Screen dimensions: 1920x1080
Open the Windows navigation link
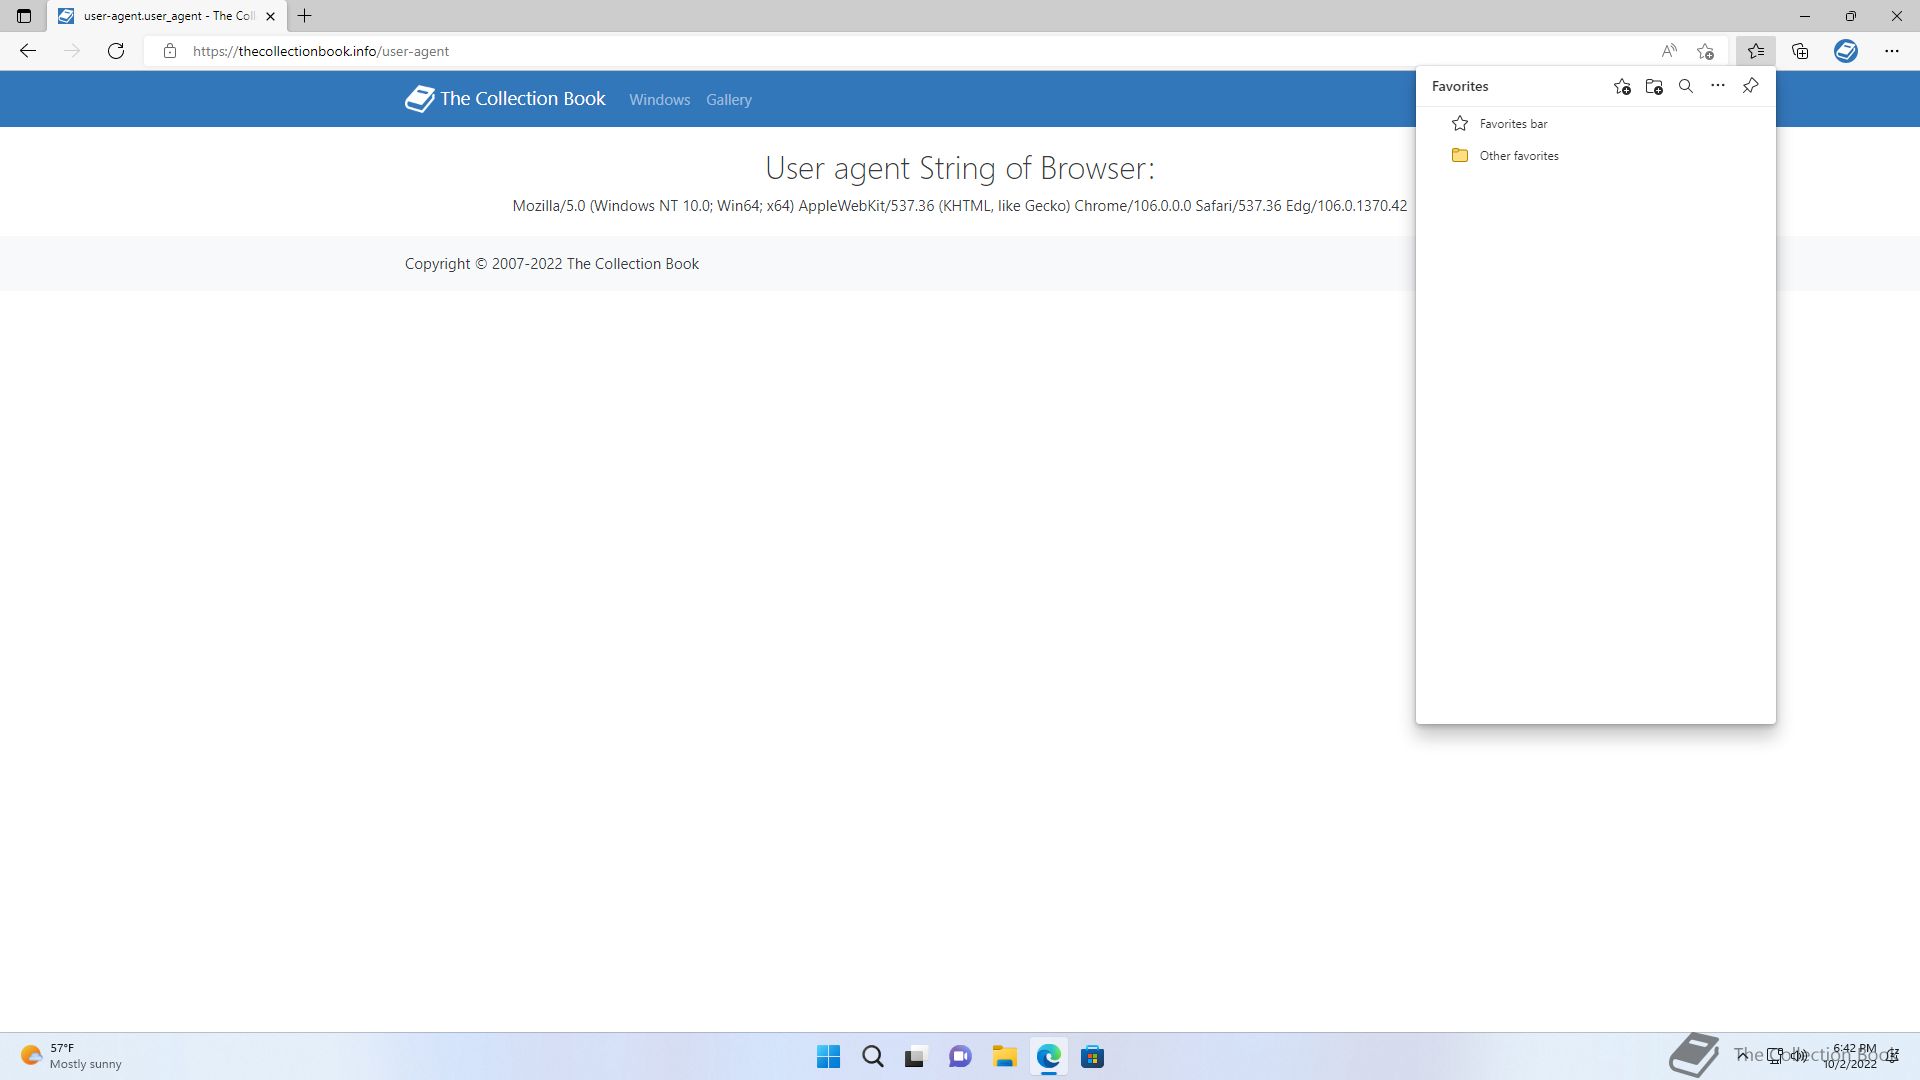659,100
